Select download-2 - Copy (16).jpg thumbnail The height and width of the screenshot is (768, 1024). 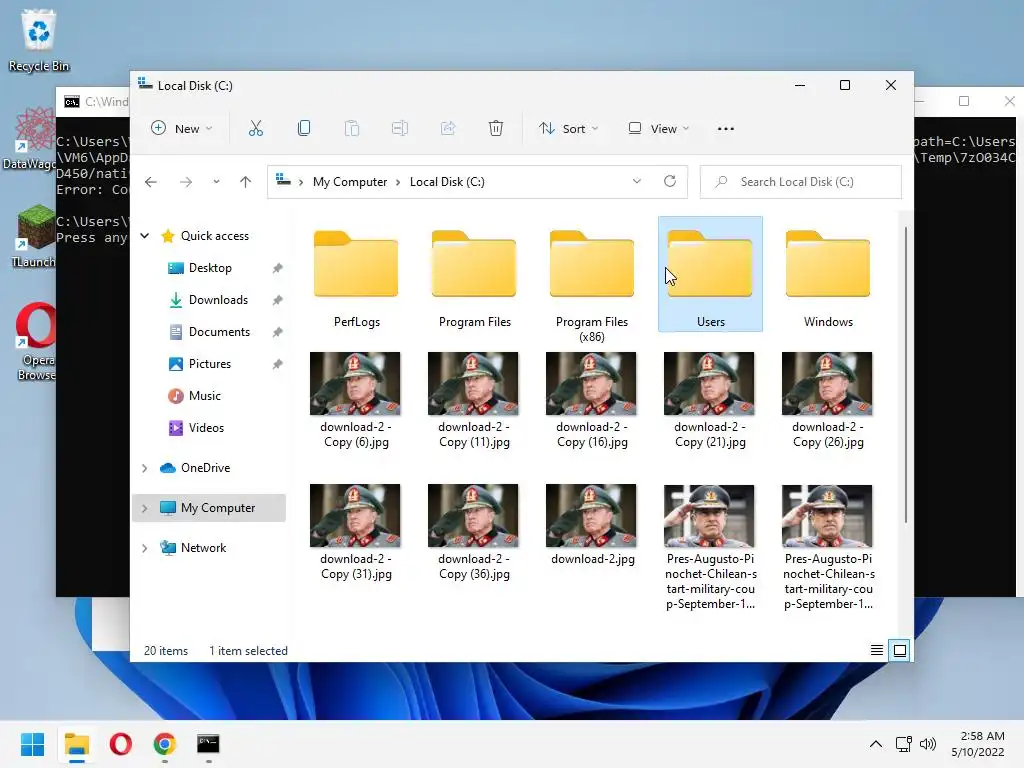591,383
